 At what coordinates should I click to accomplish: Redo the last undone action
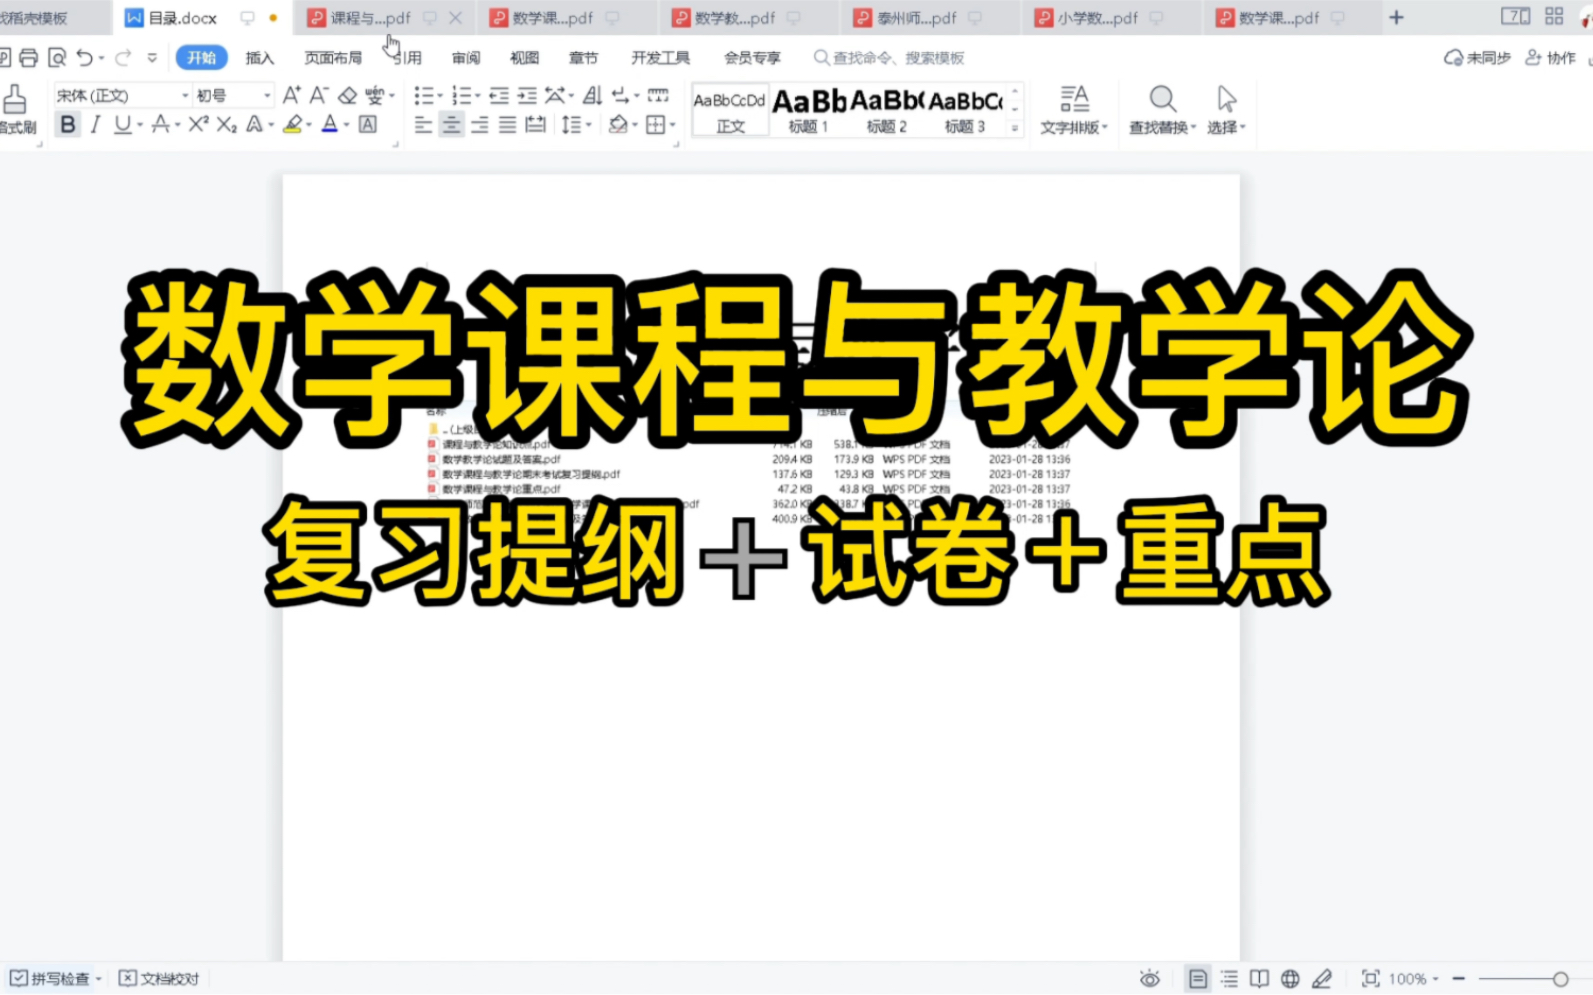(123, 58)
